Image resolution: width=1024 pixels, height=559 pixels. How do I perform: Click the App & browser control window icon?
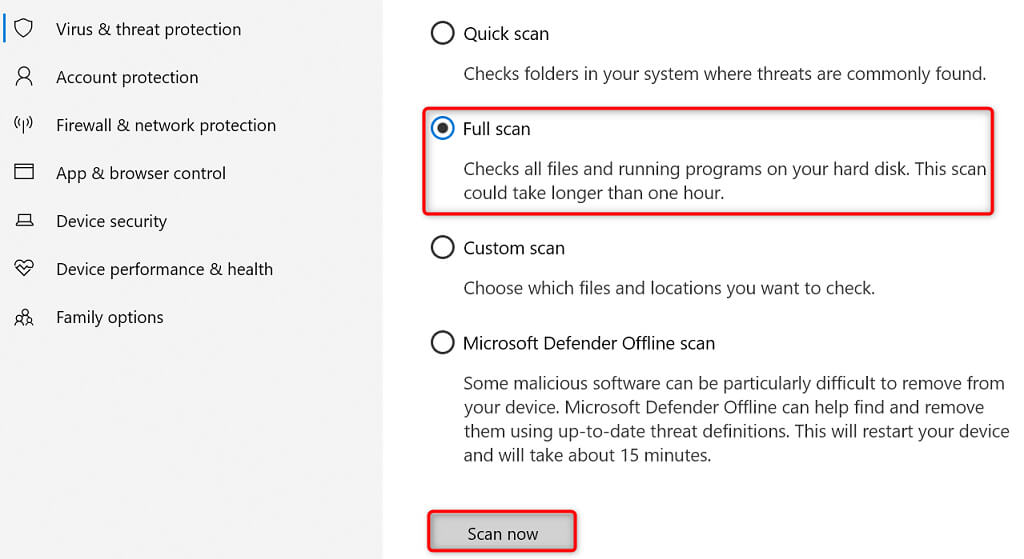coord(24,172)
